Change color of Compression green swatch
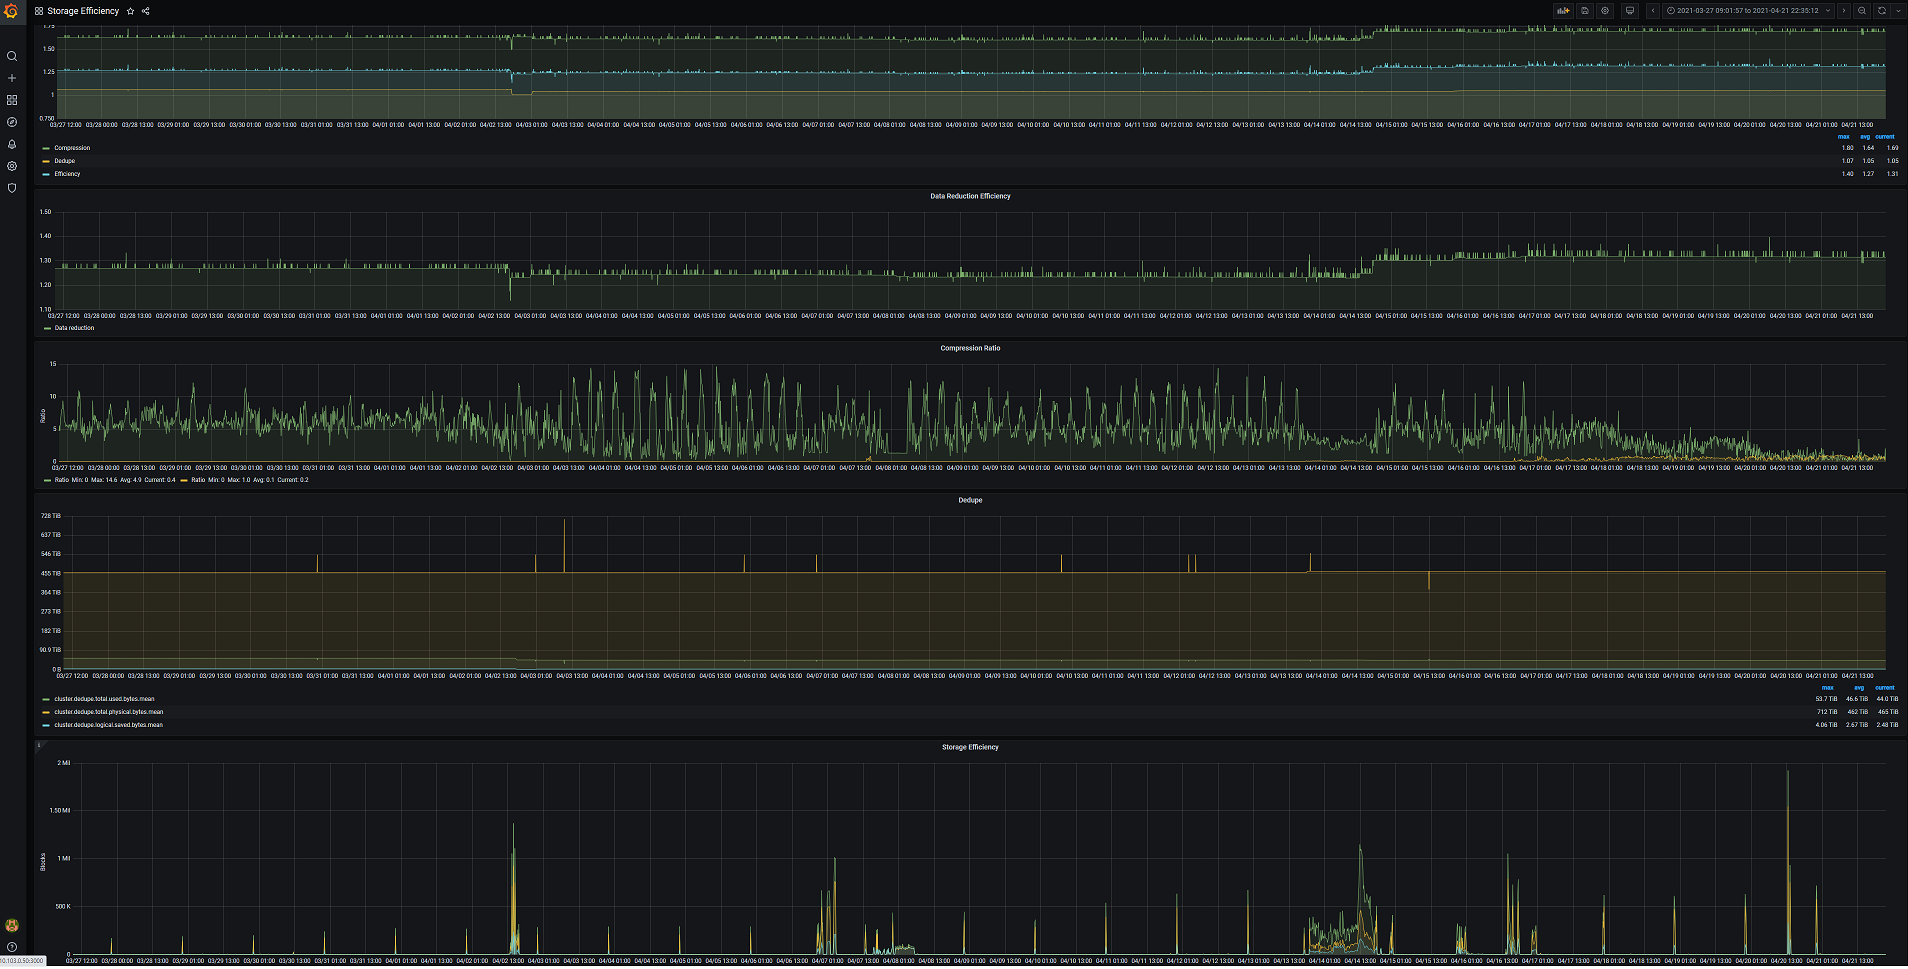The width and height of the screenshot is (1908, 969). (x=46, y=148)
